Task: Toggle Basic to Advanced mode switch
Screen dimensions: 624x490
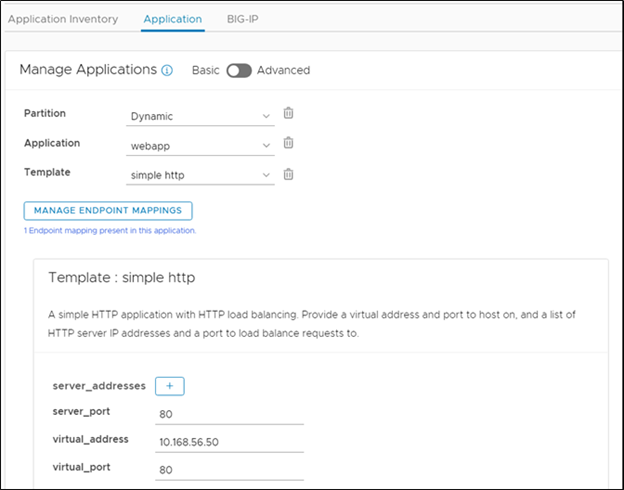Action: pos(238,71)
